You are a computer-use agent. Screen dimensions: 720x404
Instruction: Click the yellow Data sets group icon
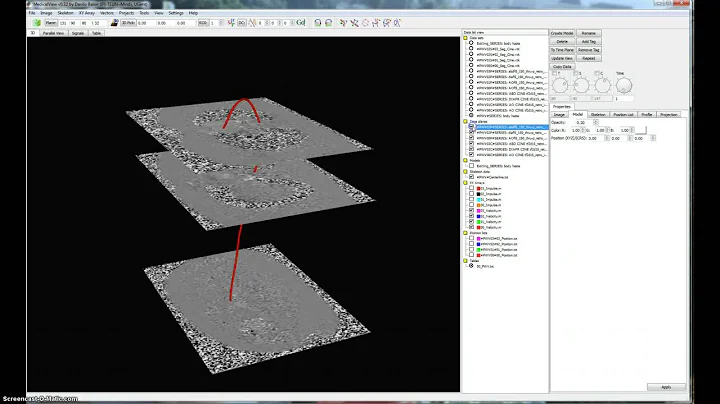pyautogui.click(x=465, y=38)
